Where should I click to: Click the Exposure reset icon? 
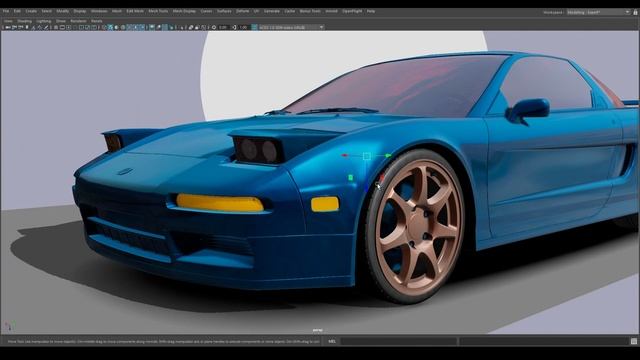pyautogui.click(x=214, y=27)
